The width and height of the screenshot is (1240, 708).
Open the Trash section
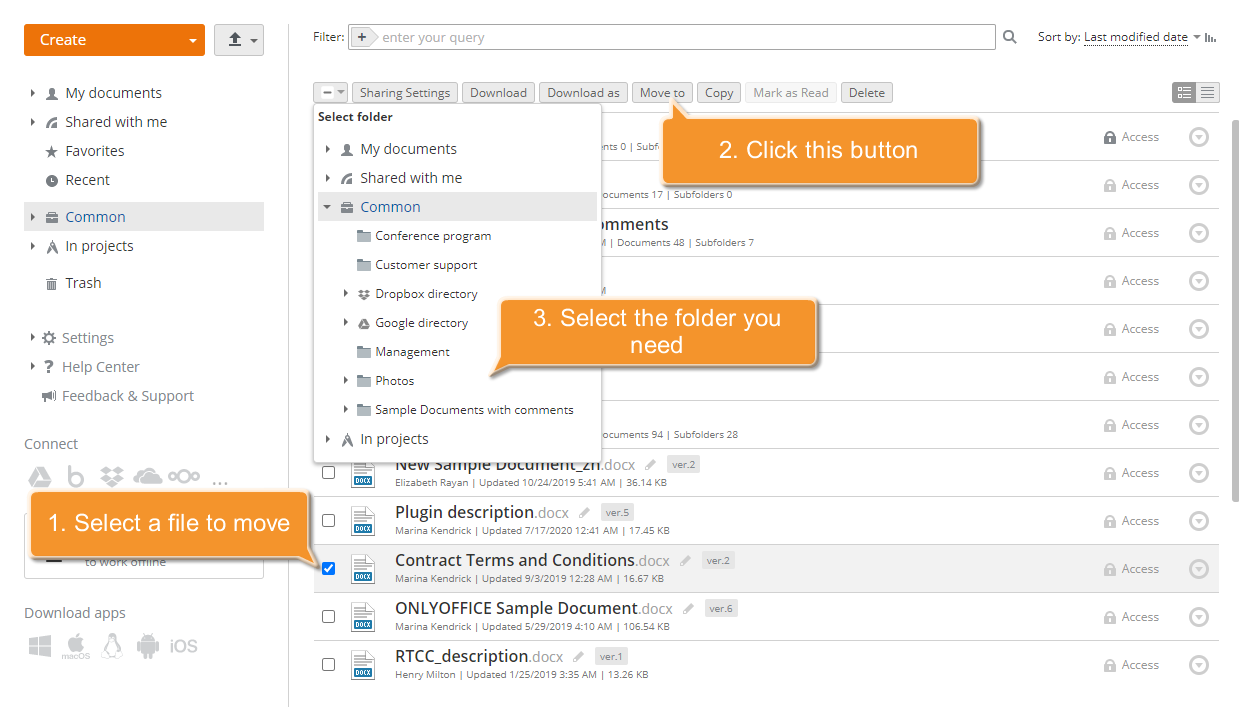83,282
